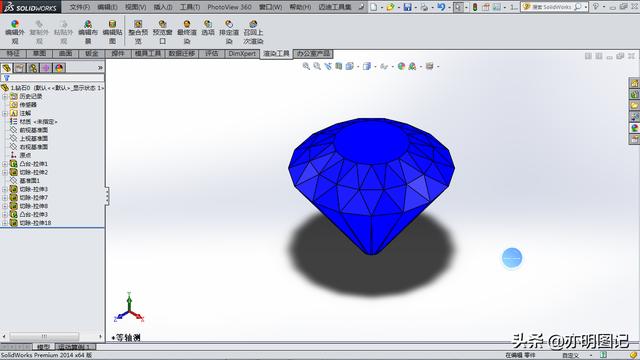Open the PhotoView 360 menu

pyautogui.click(x=229, y=7)
